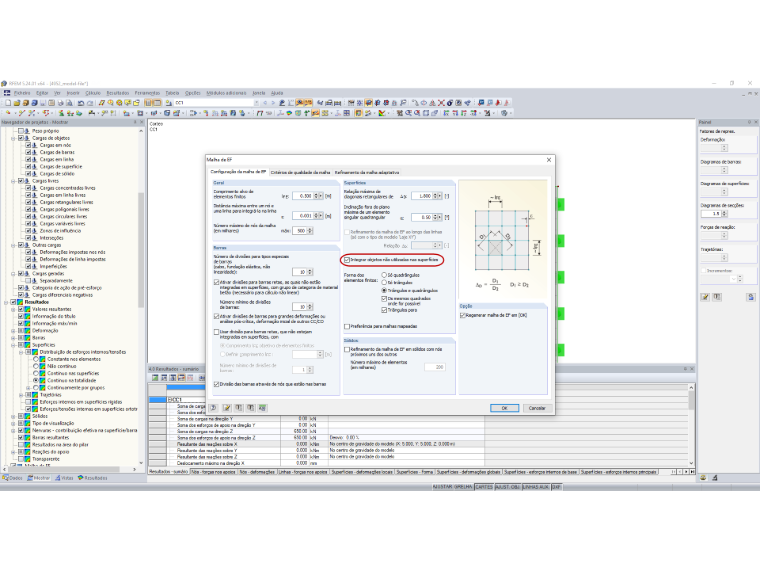Select Só triângulos radio button
760x570 pixels.
click(384, 282)
